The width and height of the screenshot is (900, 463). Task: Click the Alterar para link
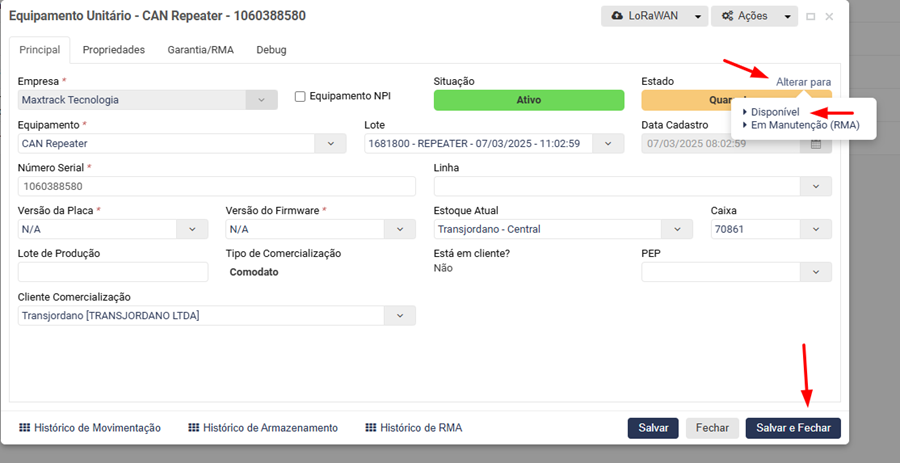[803, 82]
